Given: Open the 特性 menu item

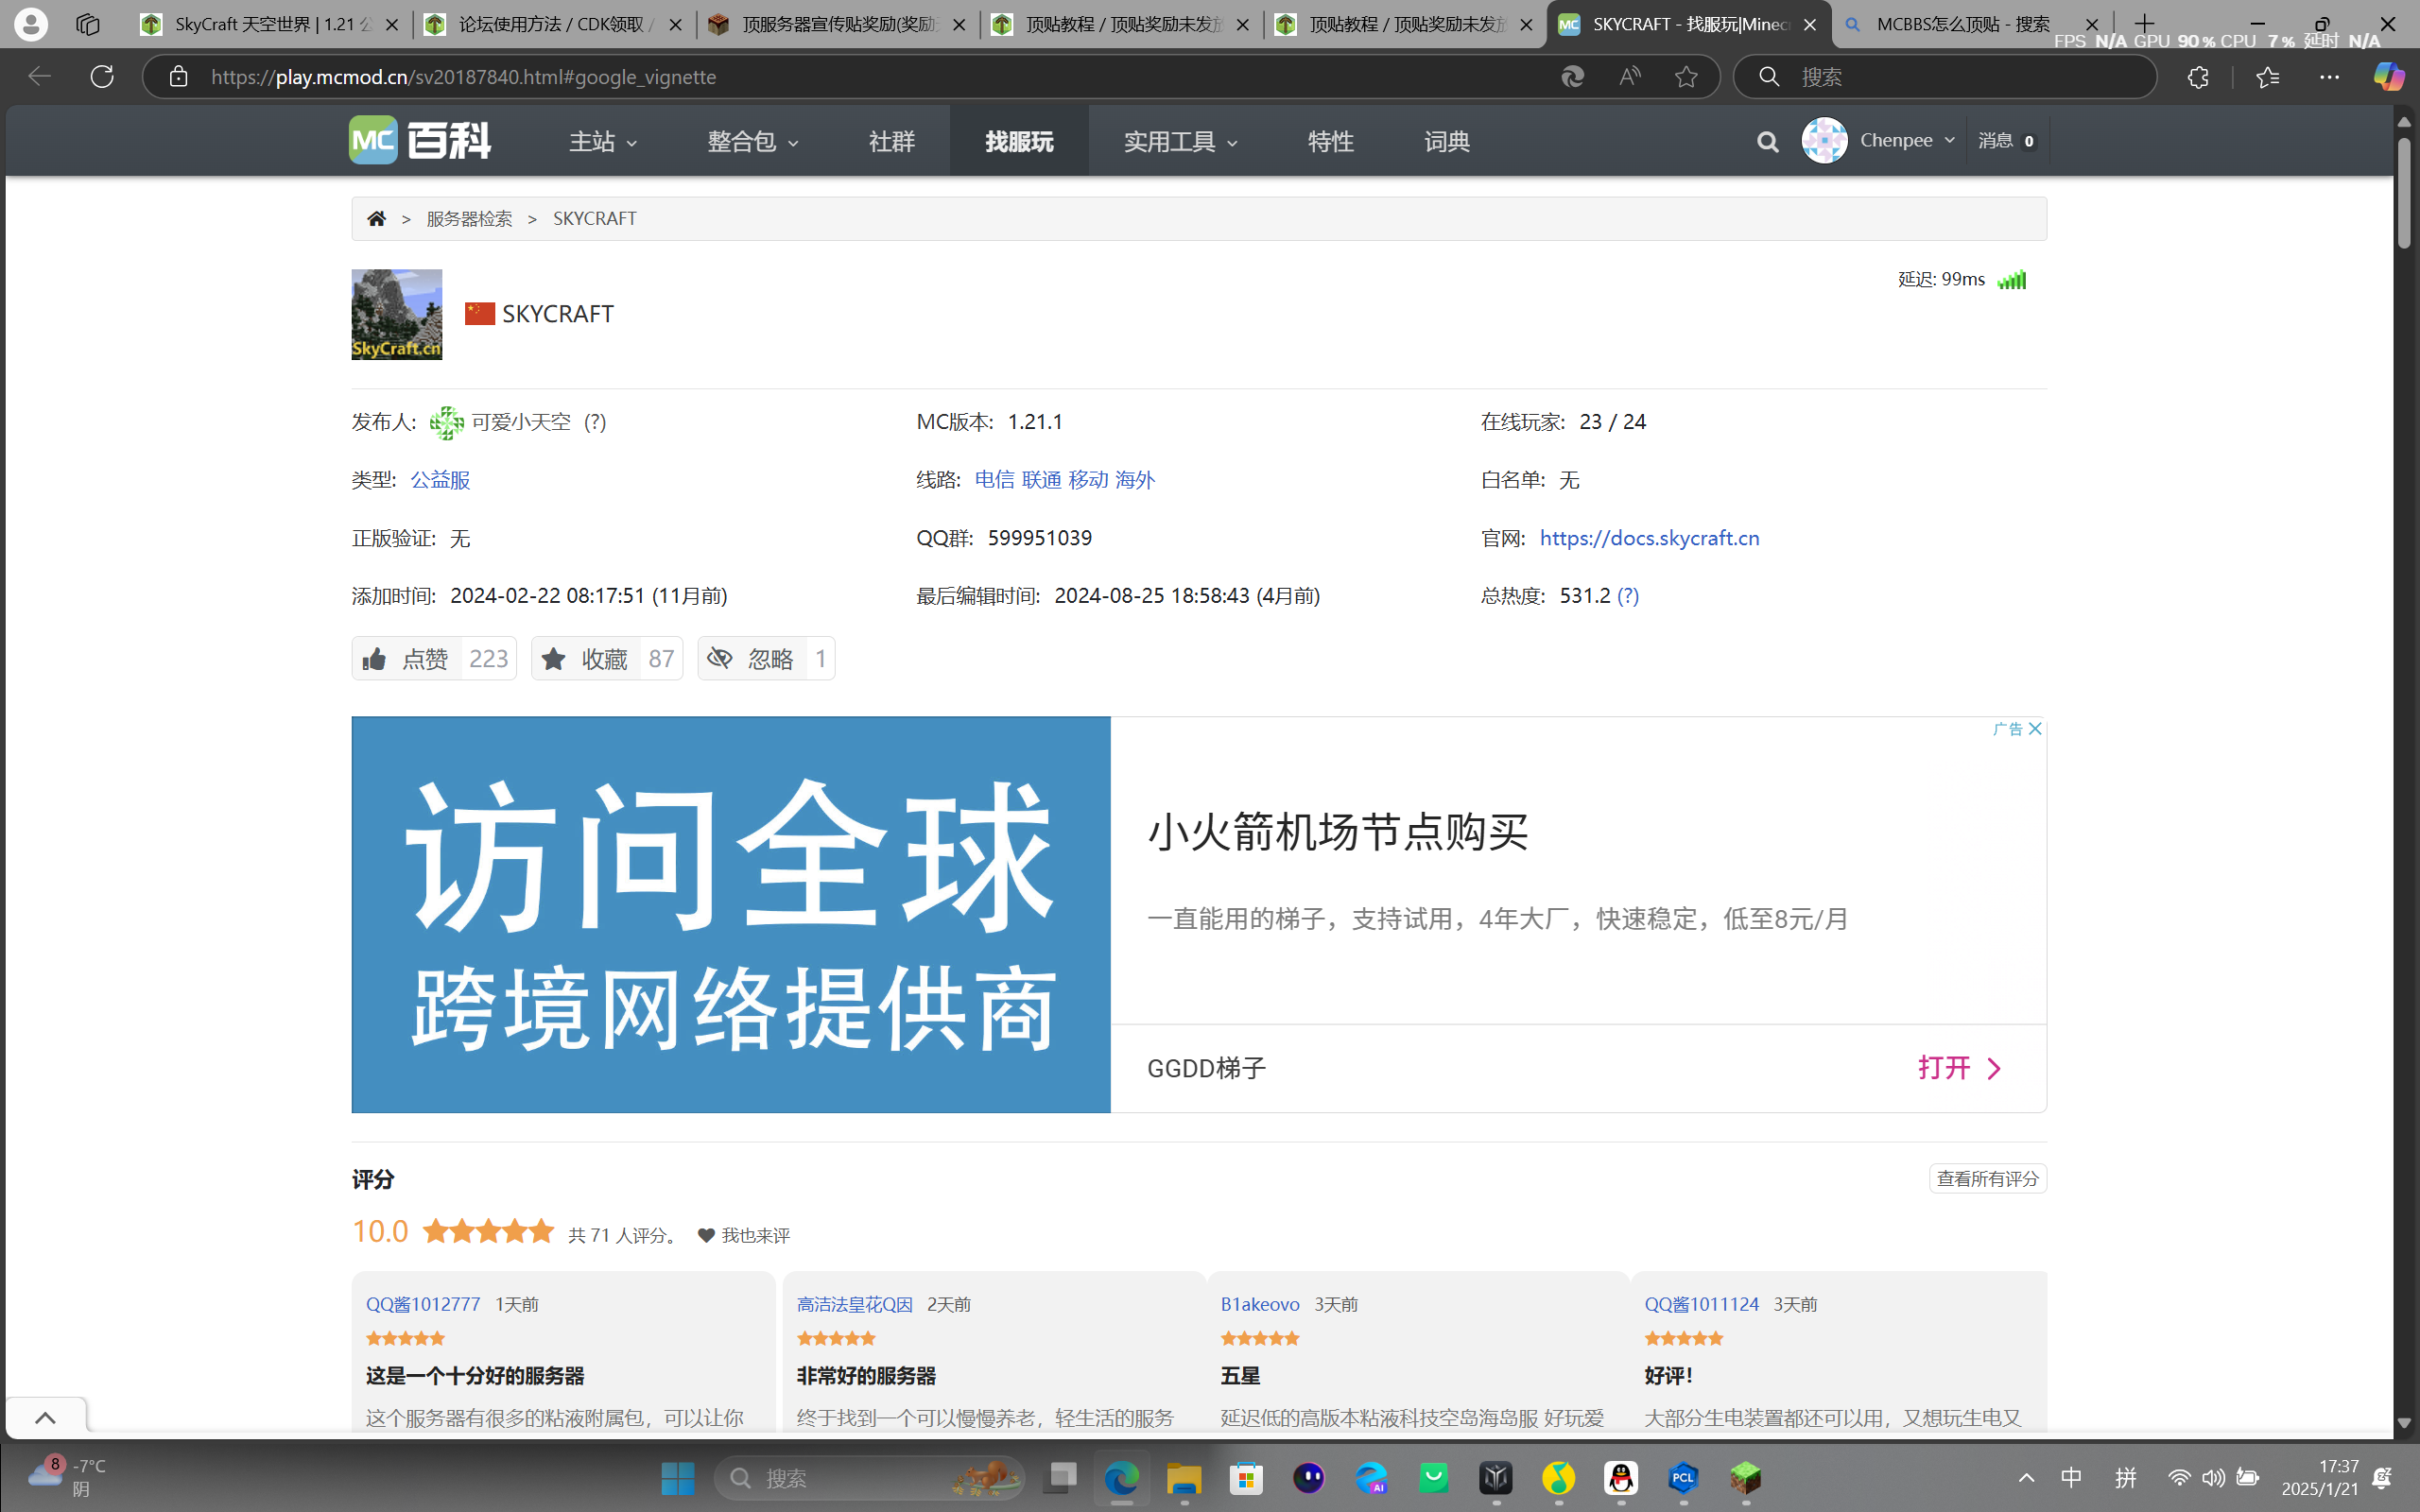Looking at the screenshot, I should [1330, 141].
